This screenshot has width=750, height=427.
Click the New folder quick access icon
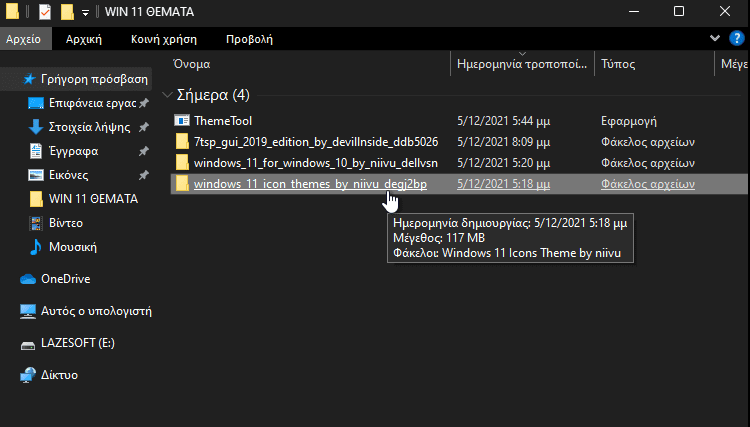(x=67, y=11)
